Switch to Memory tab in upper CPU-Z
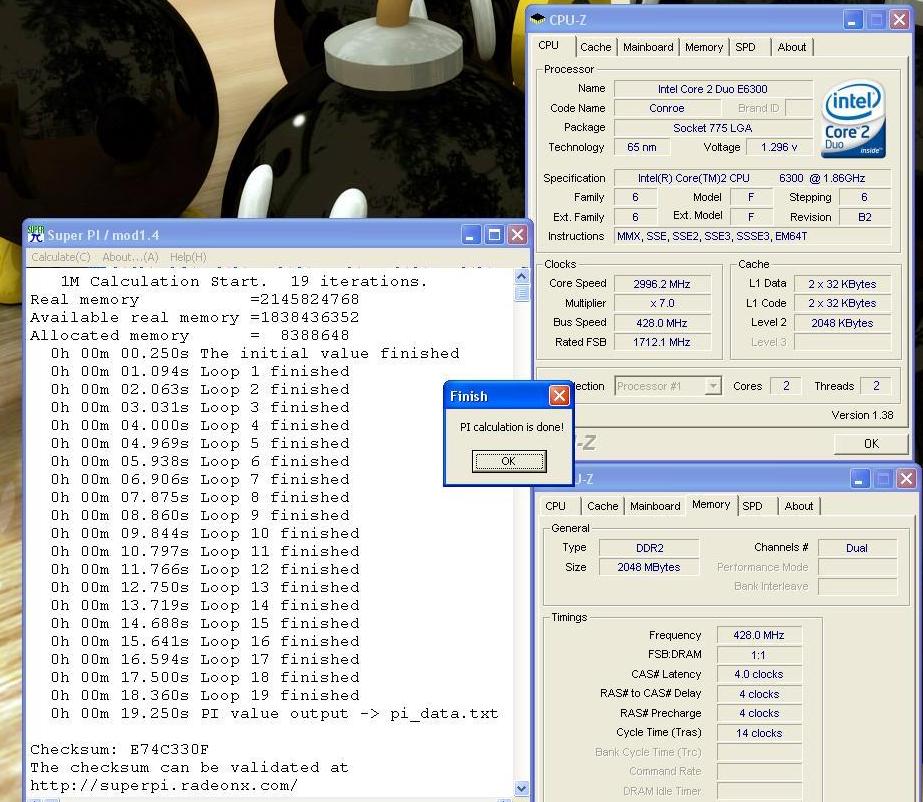This screenshot has width=923, height=802. [x=704, y=47]
